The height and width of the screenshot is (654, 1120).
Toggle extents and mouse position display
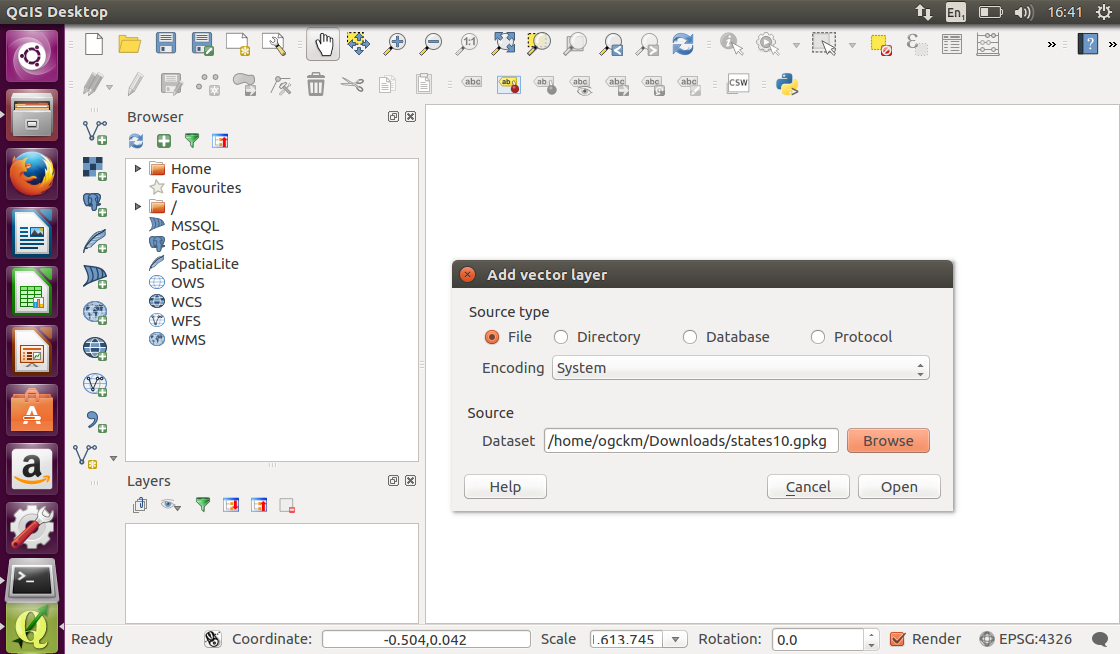(212, 639)
